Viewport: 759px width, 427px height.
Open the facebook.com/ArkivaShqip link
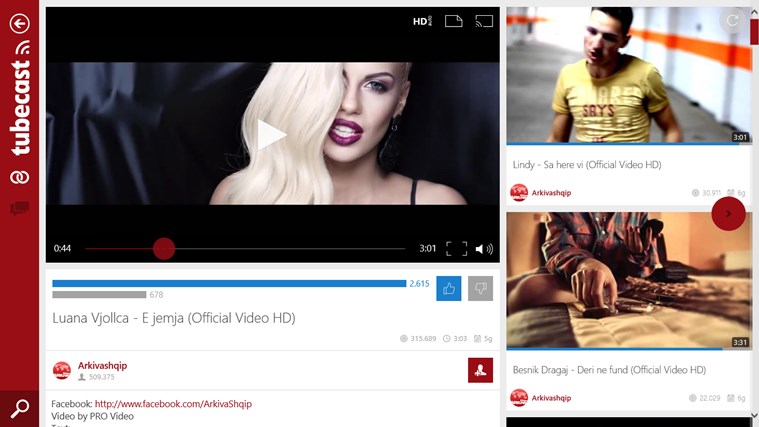click(173, 404)
